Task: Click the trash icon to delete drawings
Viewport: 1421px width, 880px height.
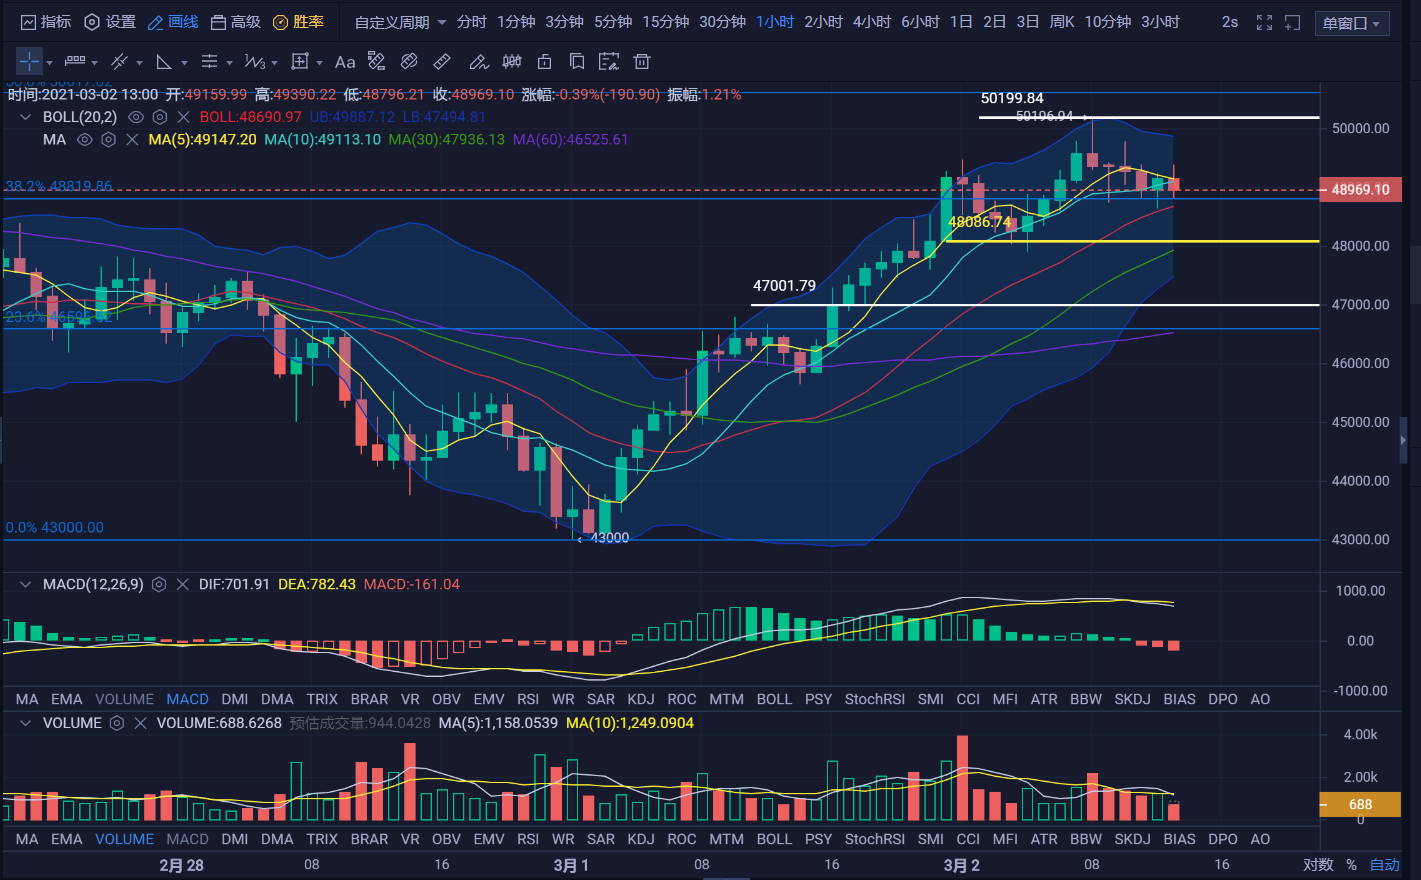Action: pos(642,62)
